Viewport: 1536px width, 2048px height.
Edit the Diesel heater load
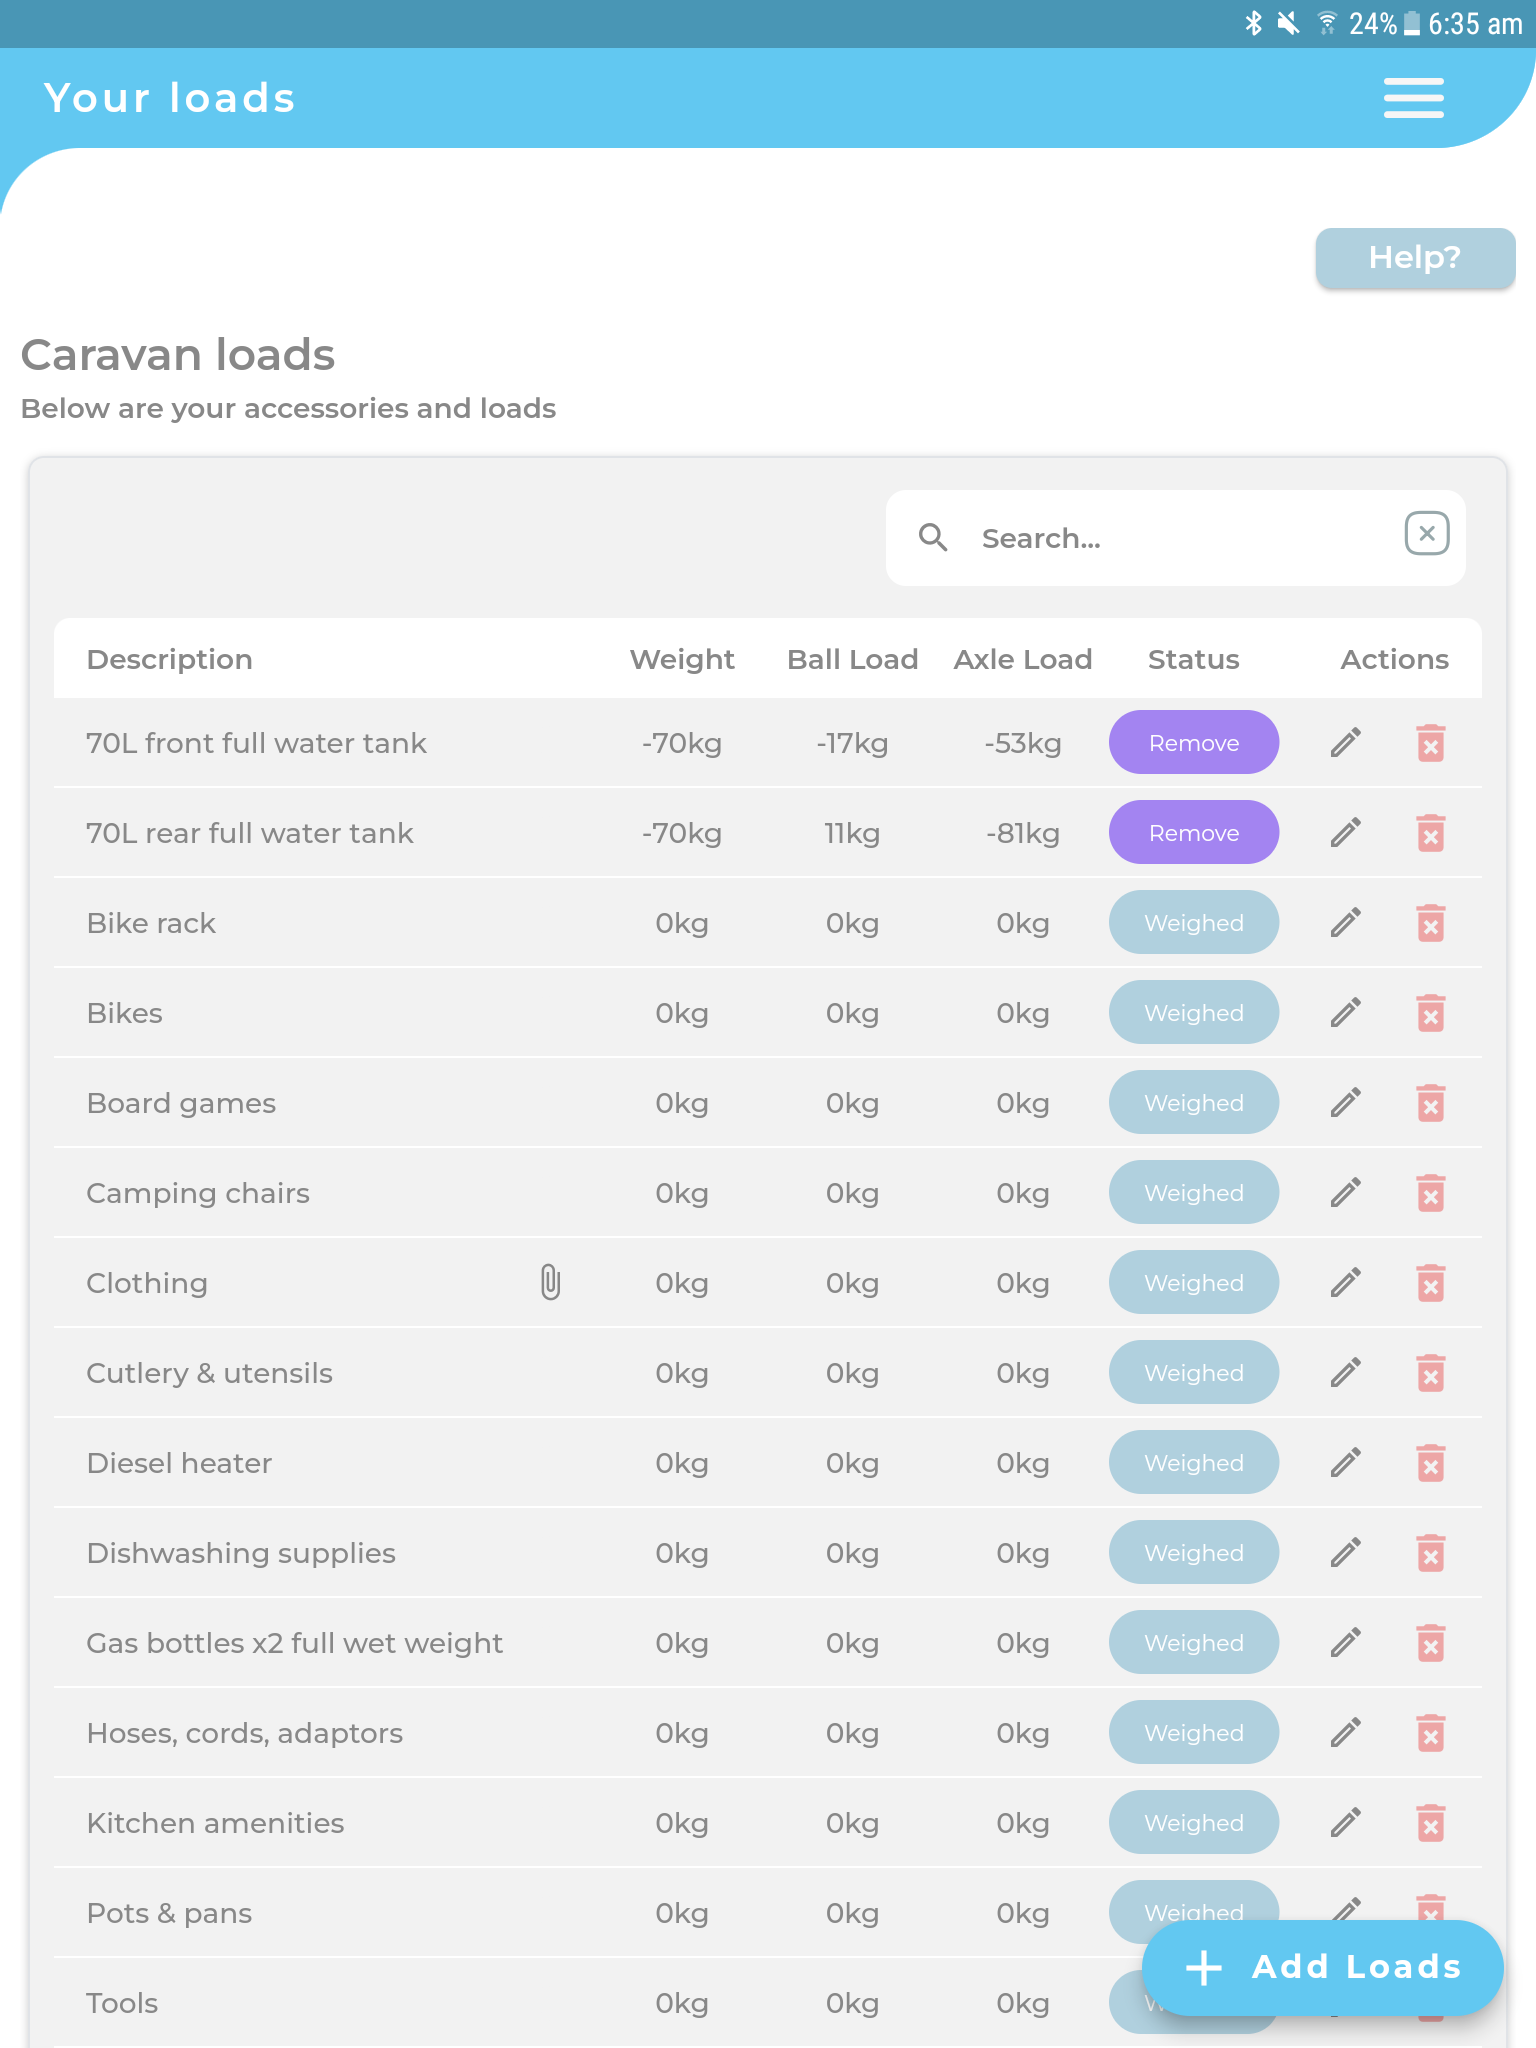click(1345, 1462)
